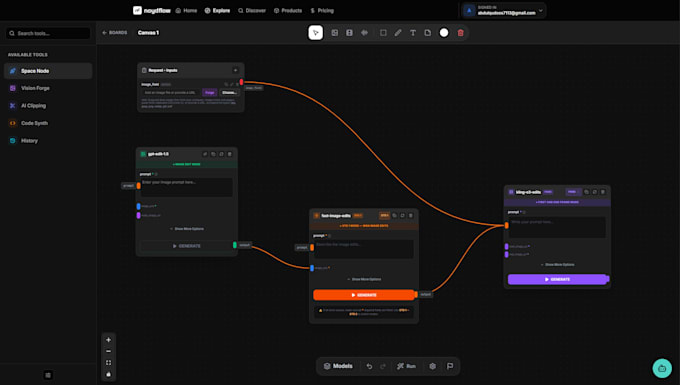This screenshot has width=680, height=385.
Task: Click the green output port of gpt-edit node
Action: tap(235, 245)
